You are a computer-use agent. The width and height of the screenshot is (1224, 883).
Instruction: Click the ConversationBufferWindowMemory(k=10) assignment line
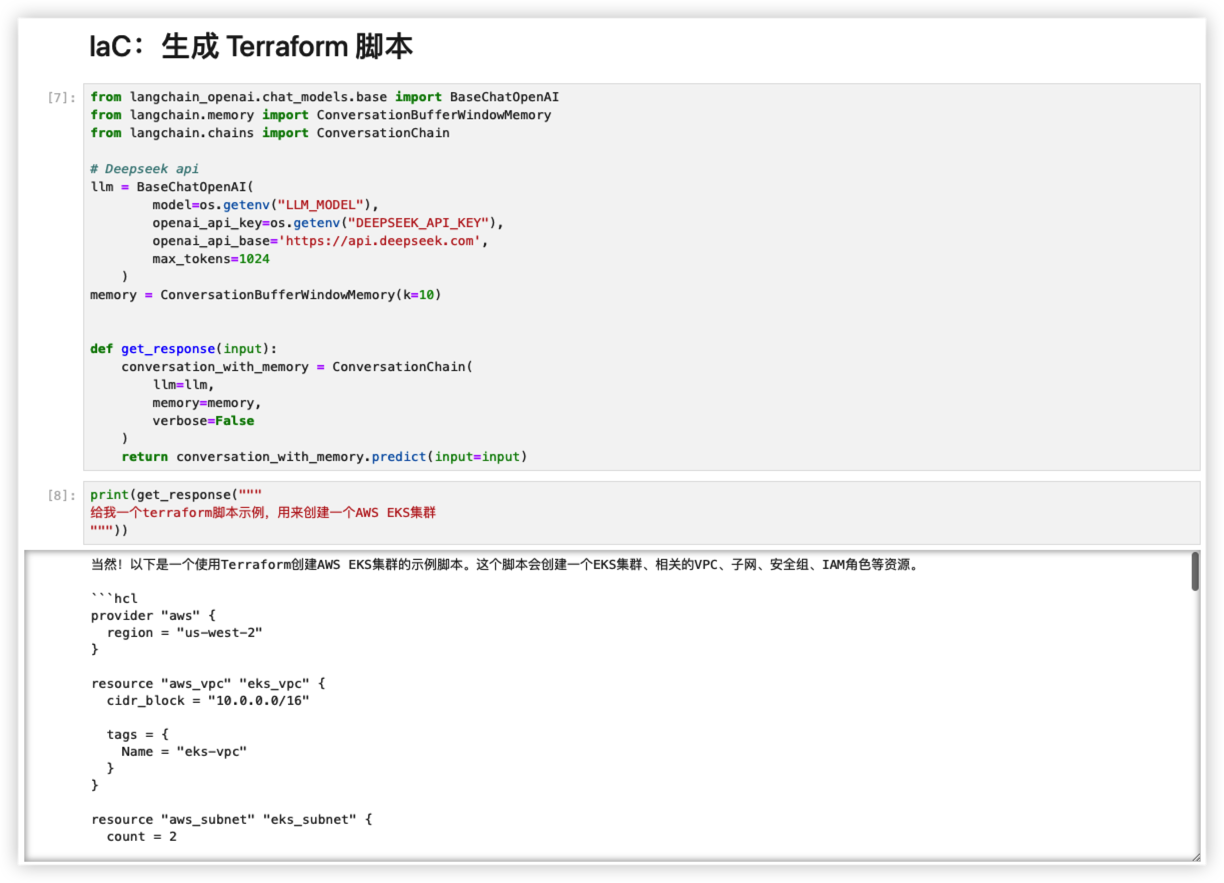(265, 295)
